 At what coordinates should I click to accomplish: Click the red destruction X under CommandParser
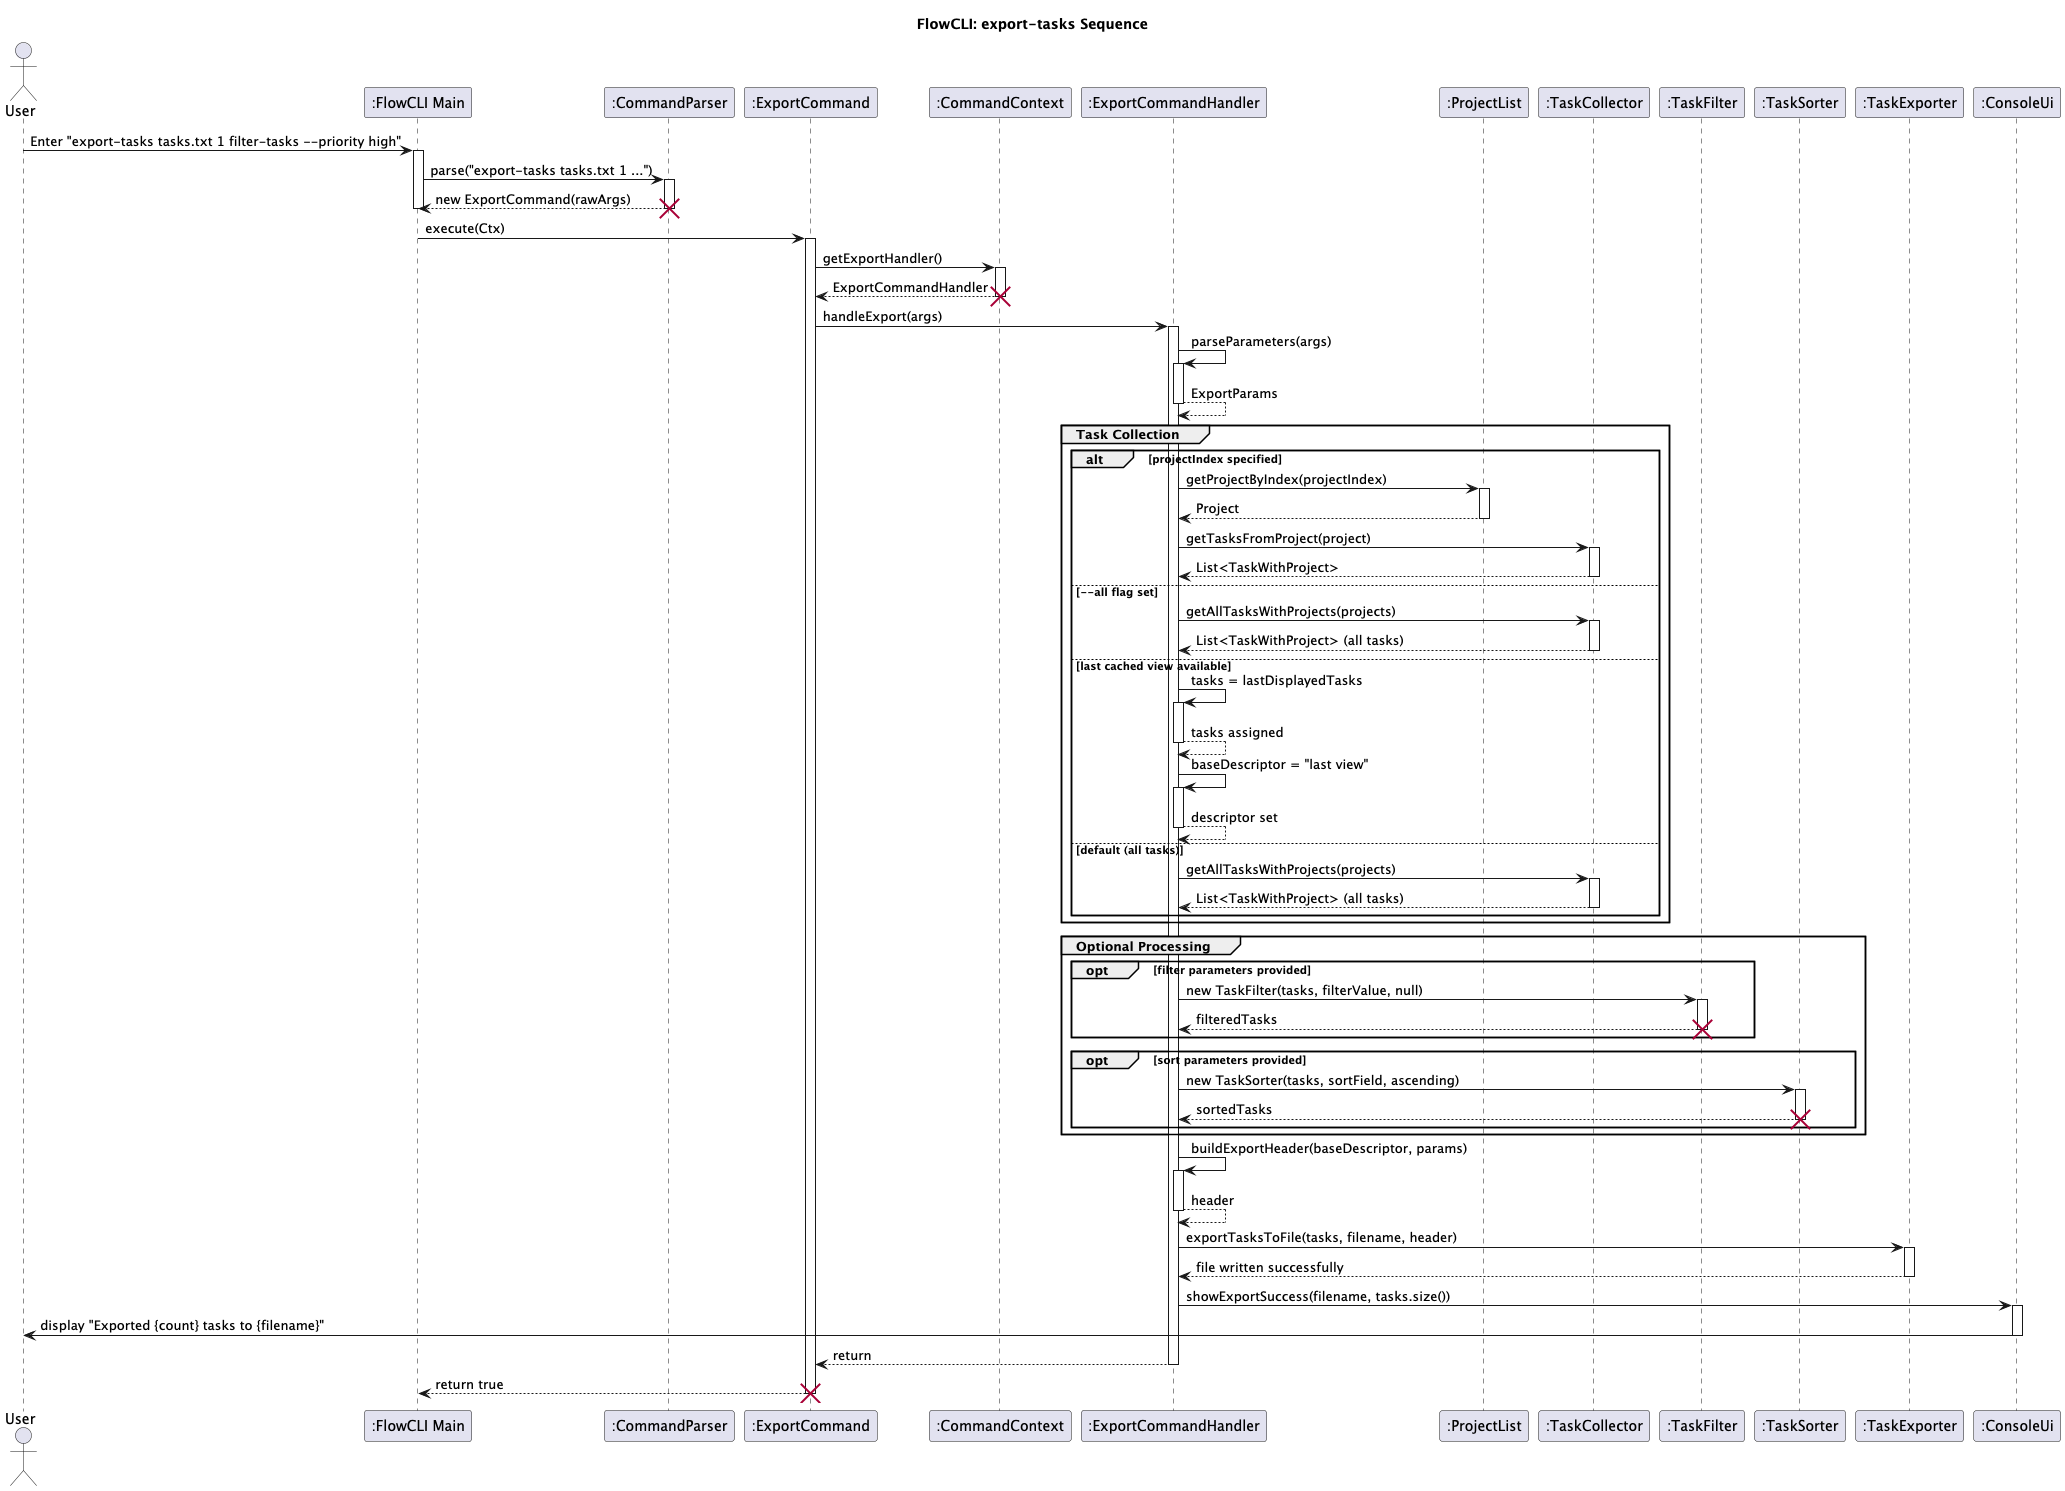pyautogui.click(x=670, y=208)
